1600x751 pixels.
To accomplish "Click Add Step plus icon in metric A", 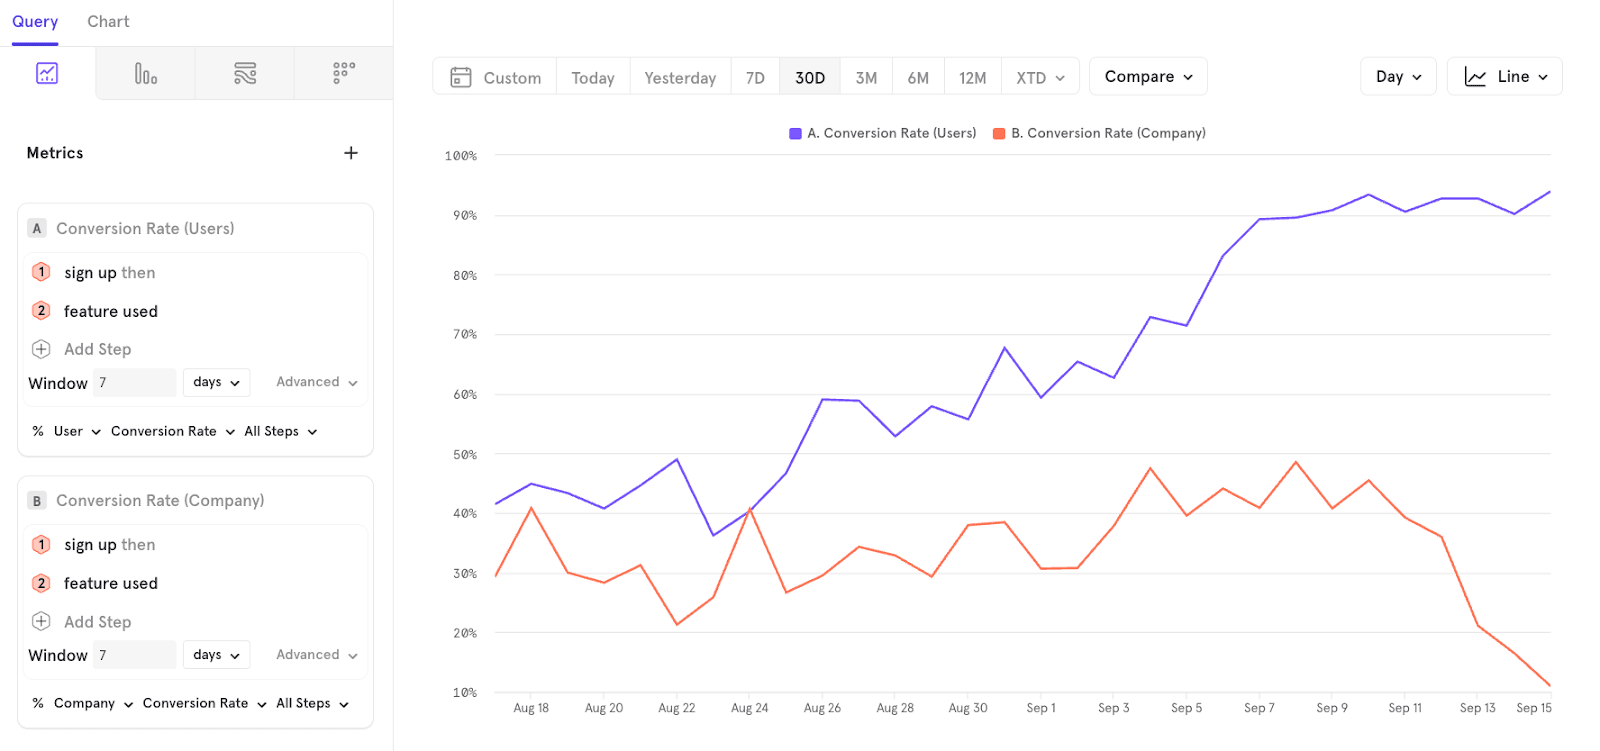I will (41, 349).
